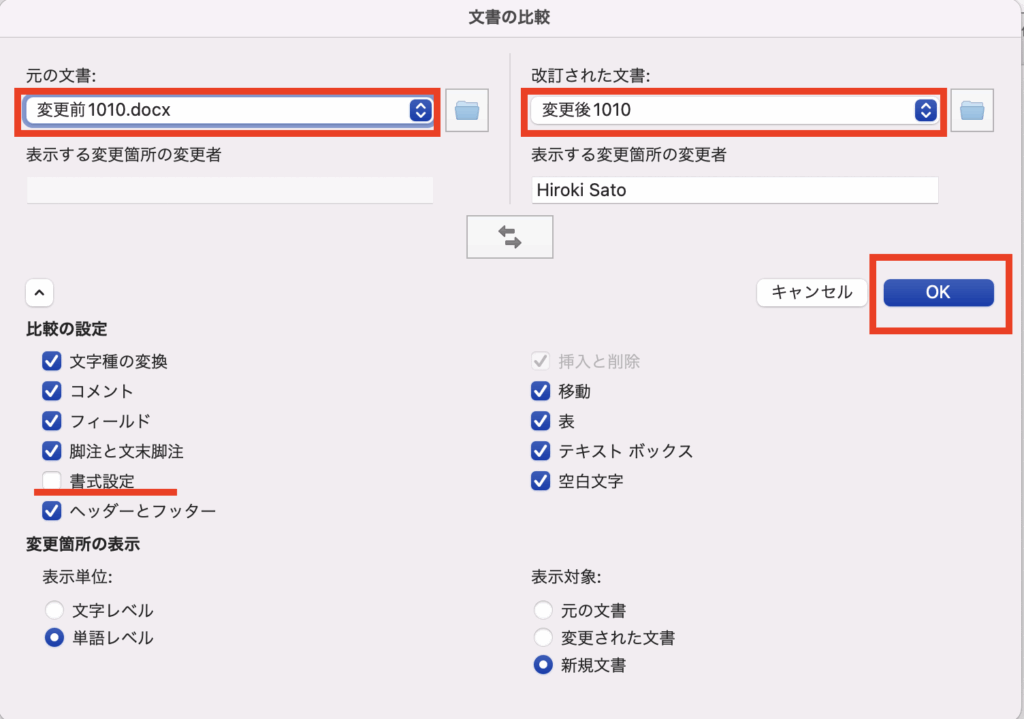This screenshot has width=1024, height=719.
Task: Toggle the 移動 checkbox off
Action: point(541,391)
